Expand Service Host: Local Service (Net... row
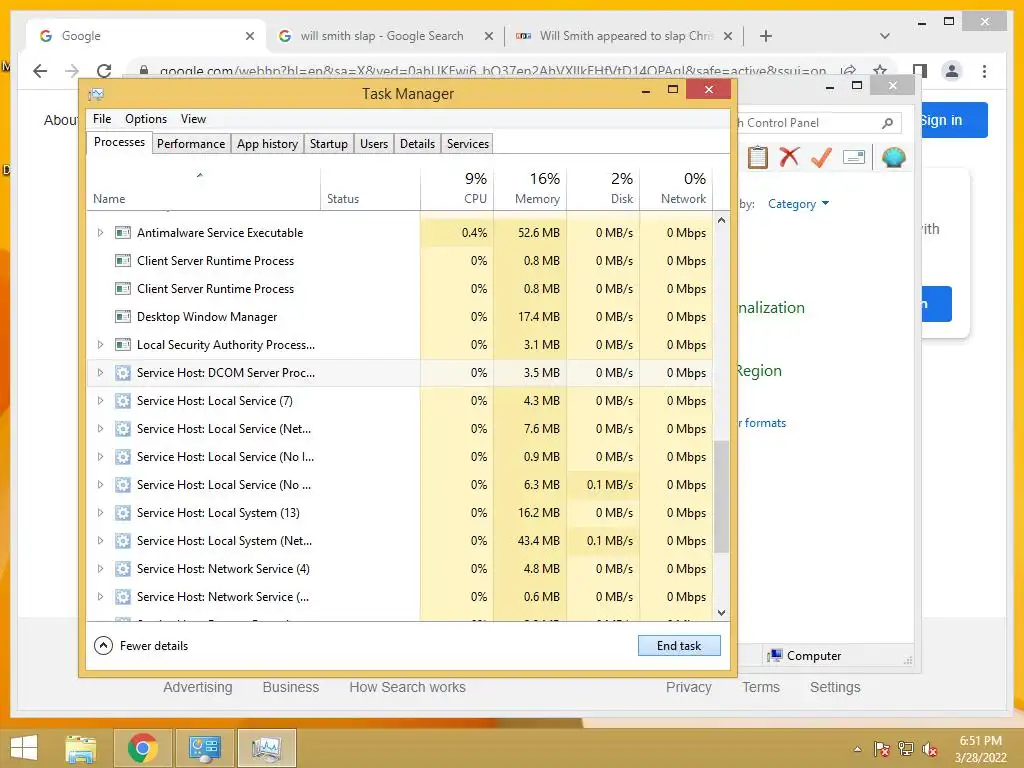The width and height of the screenshot is (1024, 768). click(100, 429)
